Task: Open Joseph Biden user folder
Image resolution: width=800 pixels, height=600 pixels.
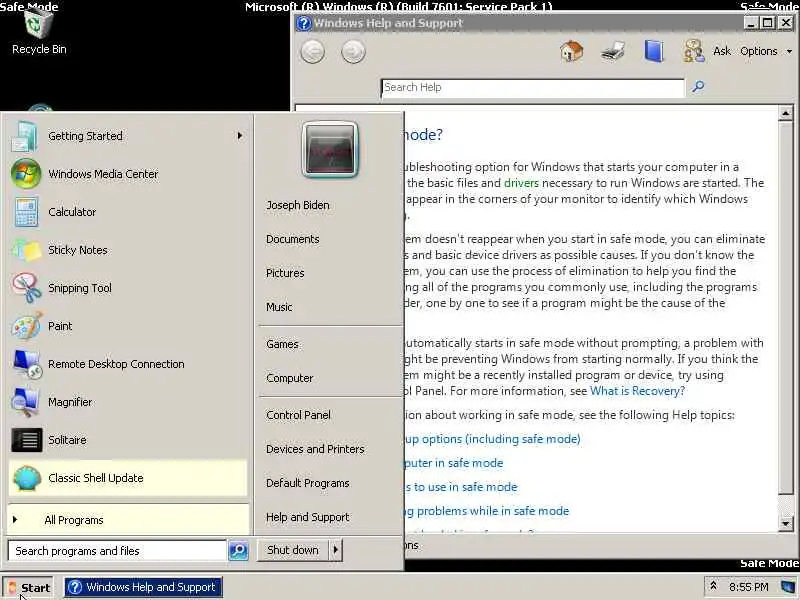Action: point(298,205)
